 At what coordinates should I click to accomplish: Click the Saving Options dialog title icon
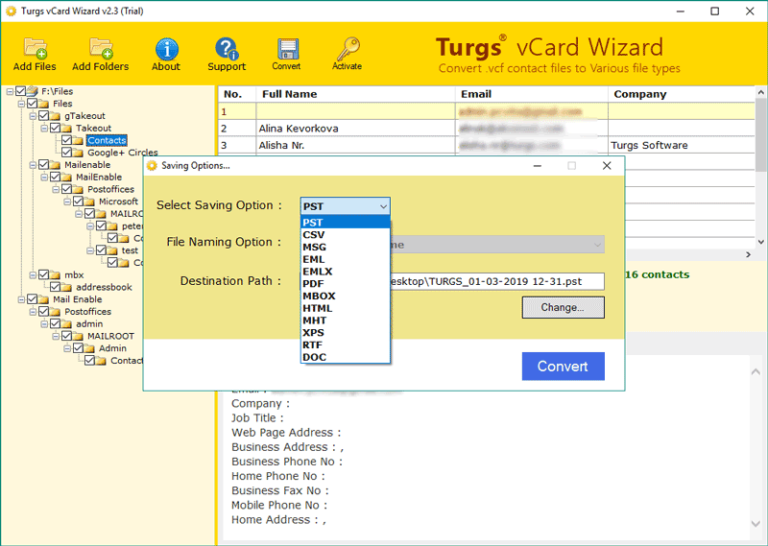click(x=152, y=166)
